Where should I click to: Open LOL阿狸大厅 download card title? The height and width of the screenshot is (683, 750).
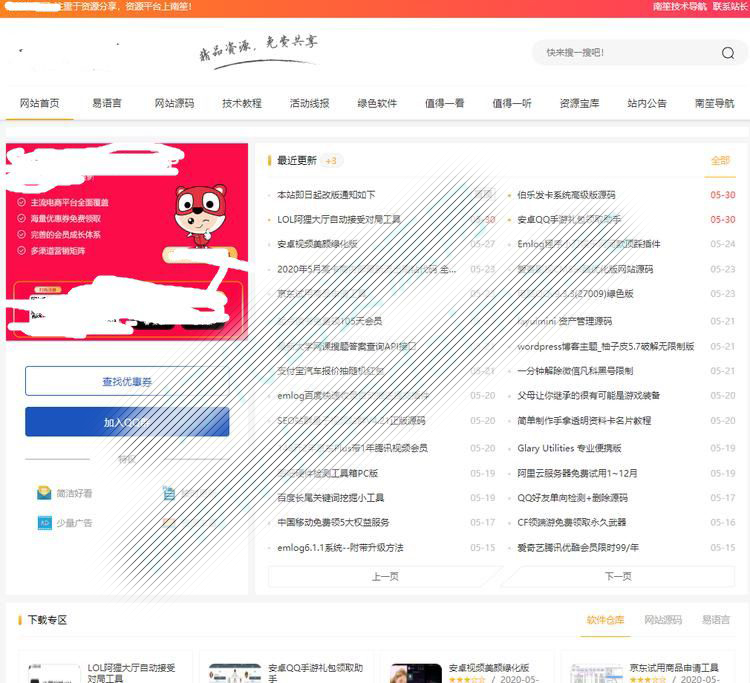tap(132, 672)
